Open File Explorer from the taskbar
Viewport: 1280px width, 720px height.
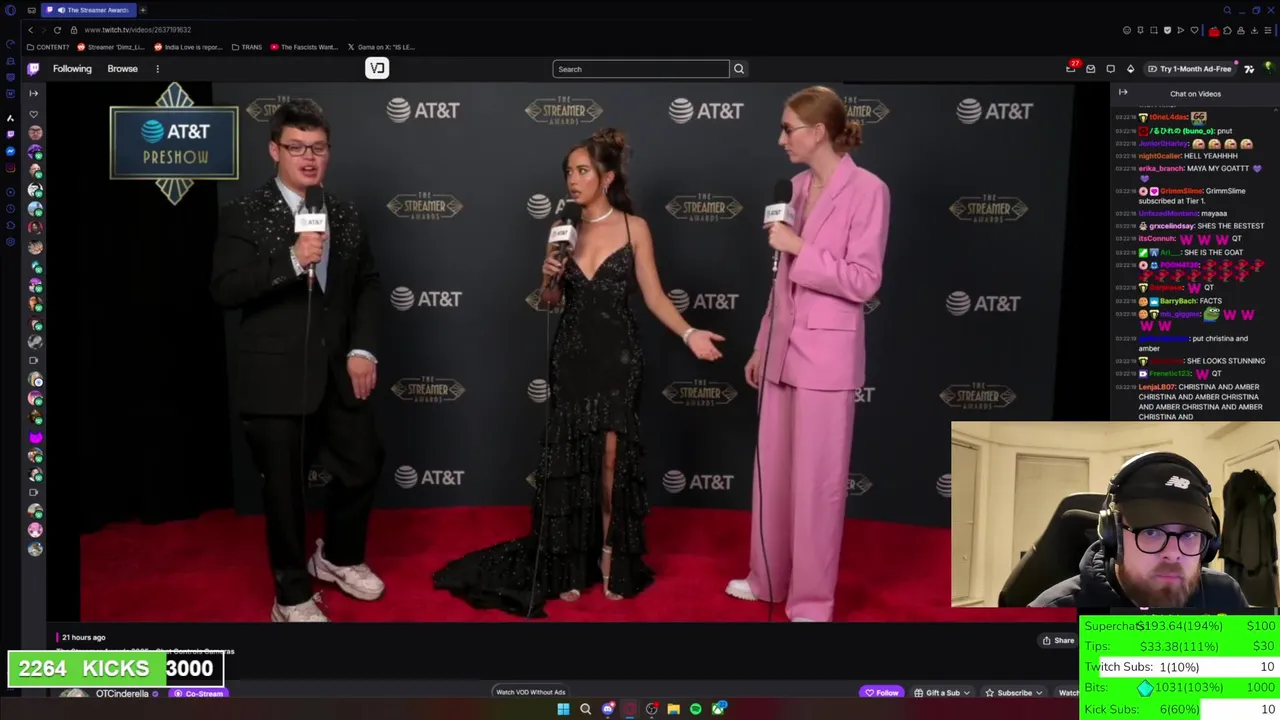click(674, 709)
